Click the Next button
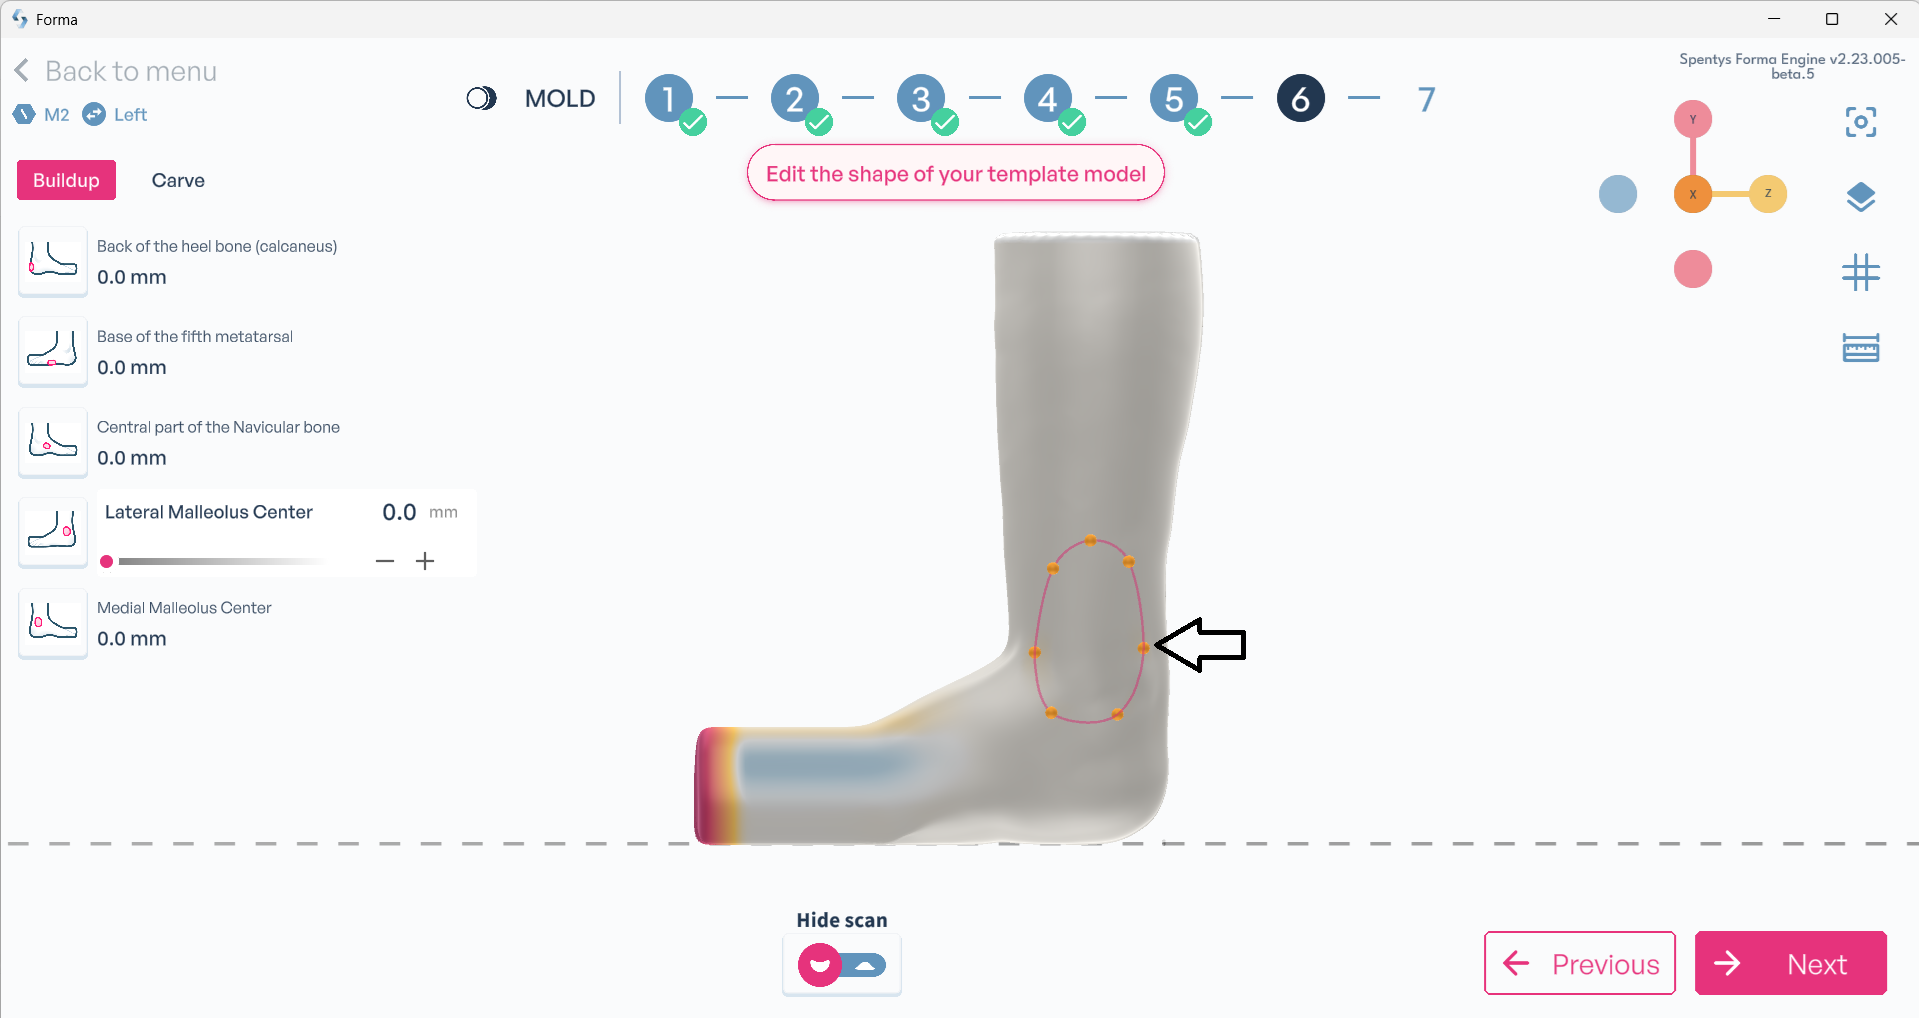The image size is (1919, 1018). click(1790, 963)
